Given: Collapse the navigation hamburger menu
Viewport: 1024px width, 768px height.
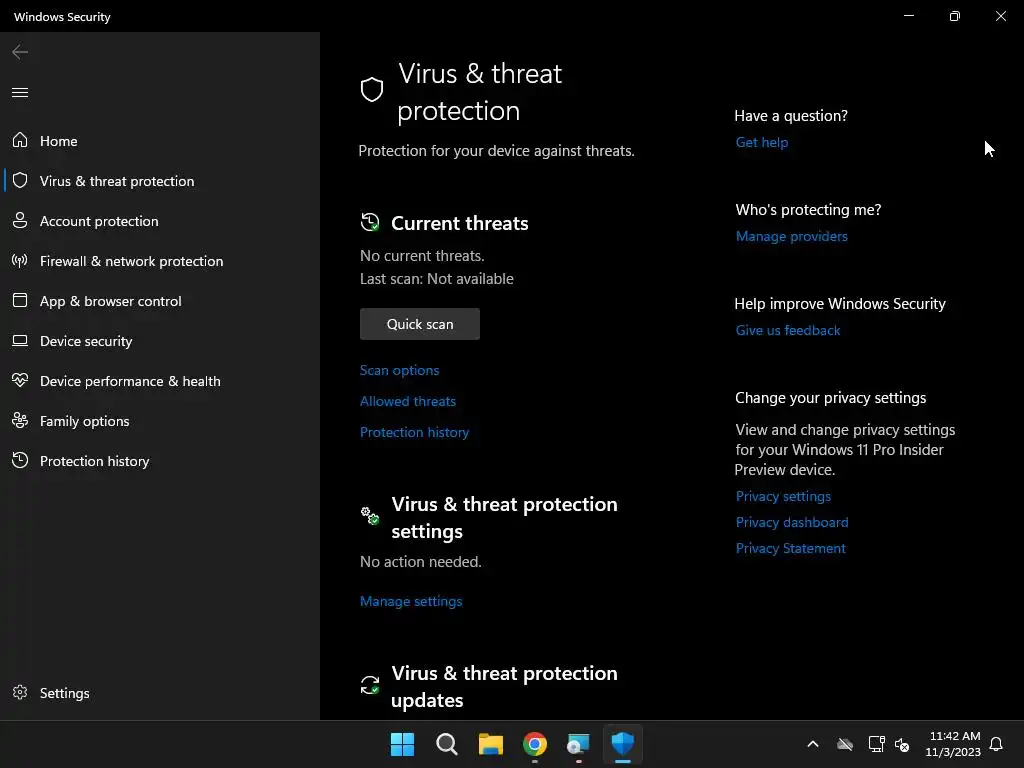Looking at the screenshot, I should (20, 93).
